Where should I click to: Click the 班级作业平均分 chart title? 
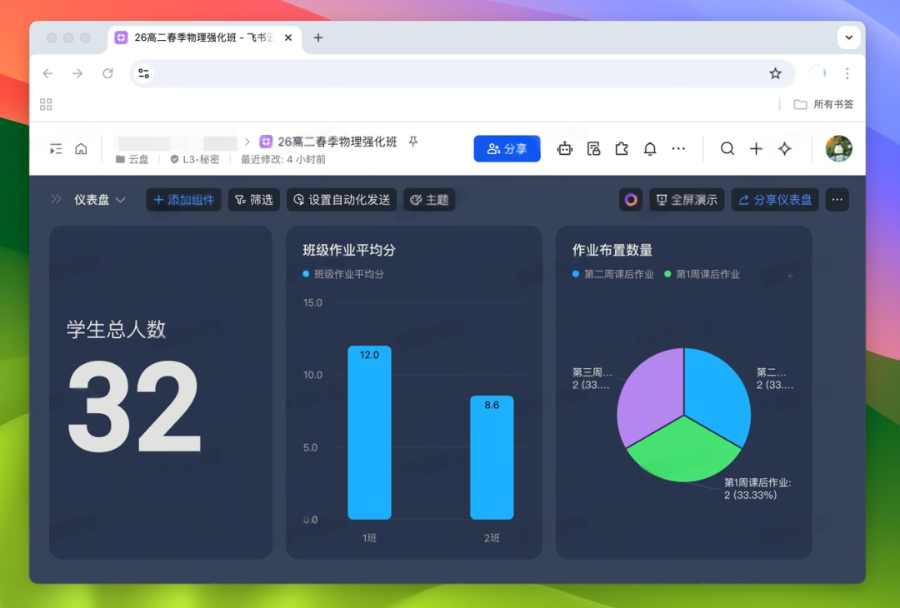pos(349,250)
